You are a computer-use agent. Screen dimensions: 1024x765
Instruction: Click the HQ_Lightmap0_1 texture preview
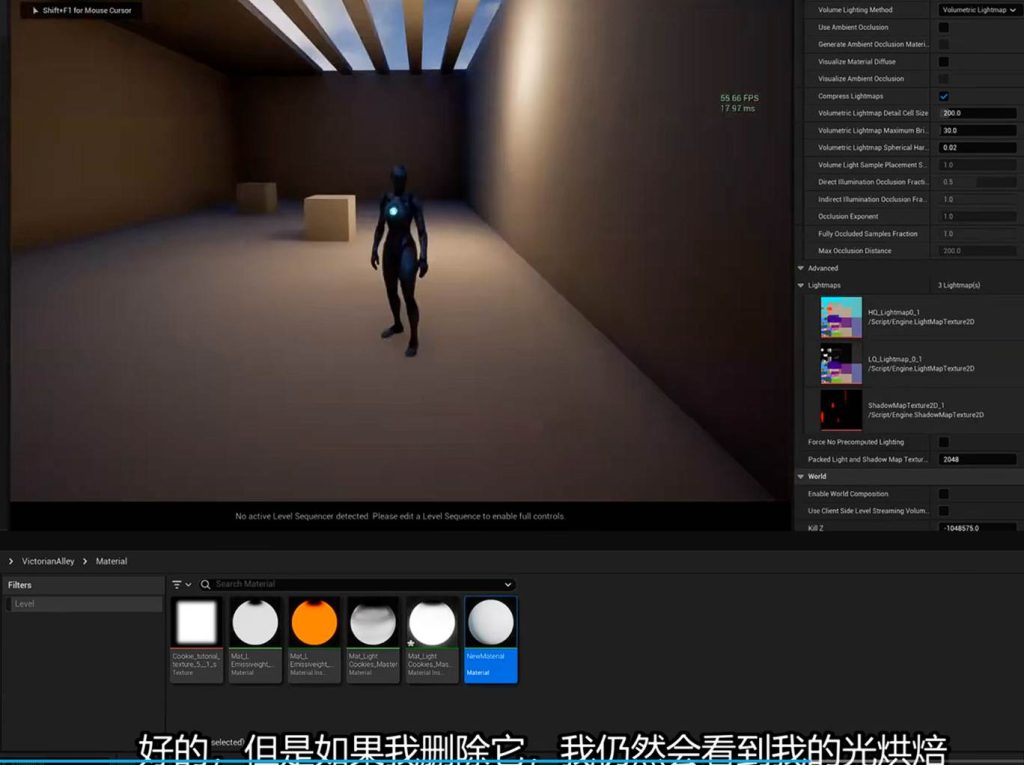841,317
